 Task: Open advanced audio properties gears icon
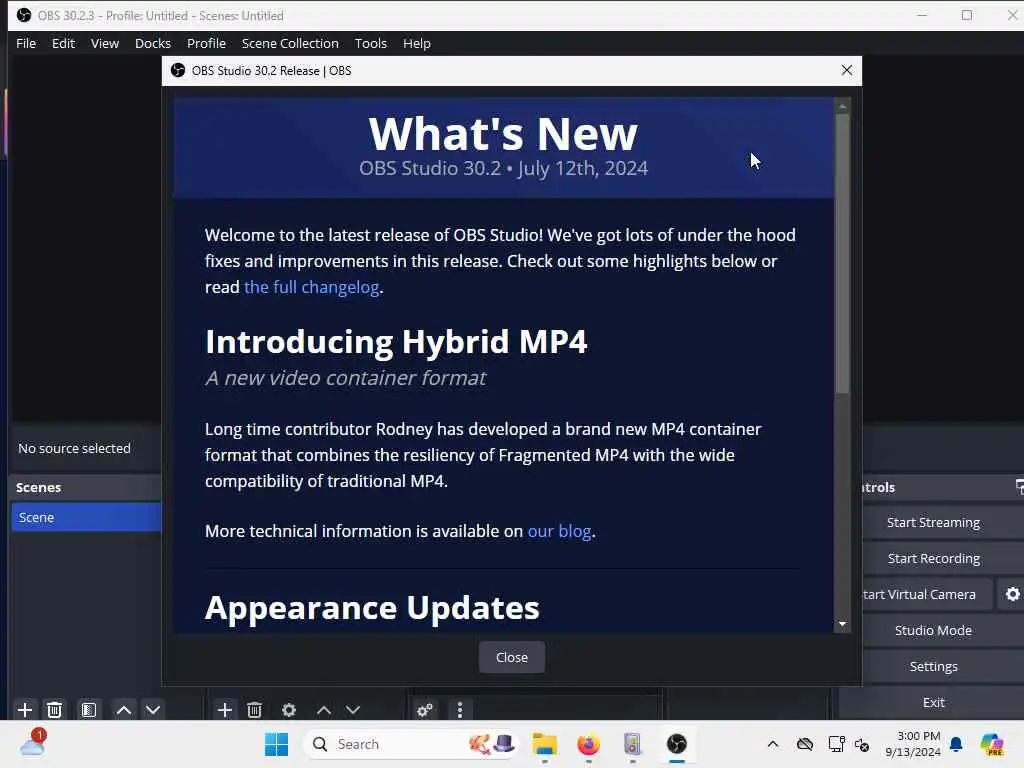[424, 709]
